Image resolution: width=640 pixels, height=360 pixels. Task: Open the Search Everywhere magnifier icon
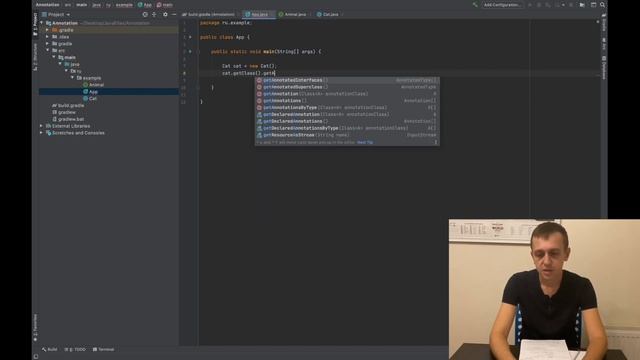602,5
